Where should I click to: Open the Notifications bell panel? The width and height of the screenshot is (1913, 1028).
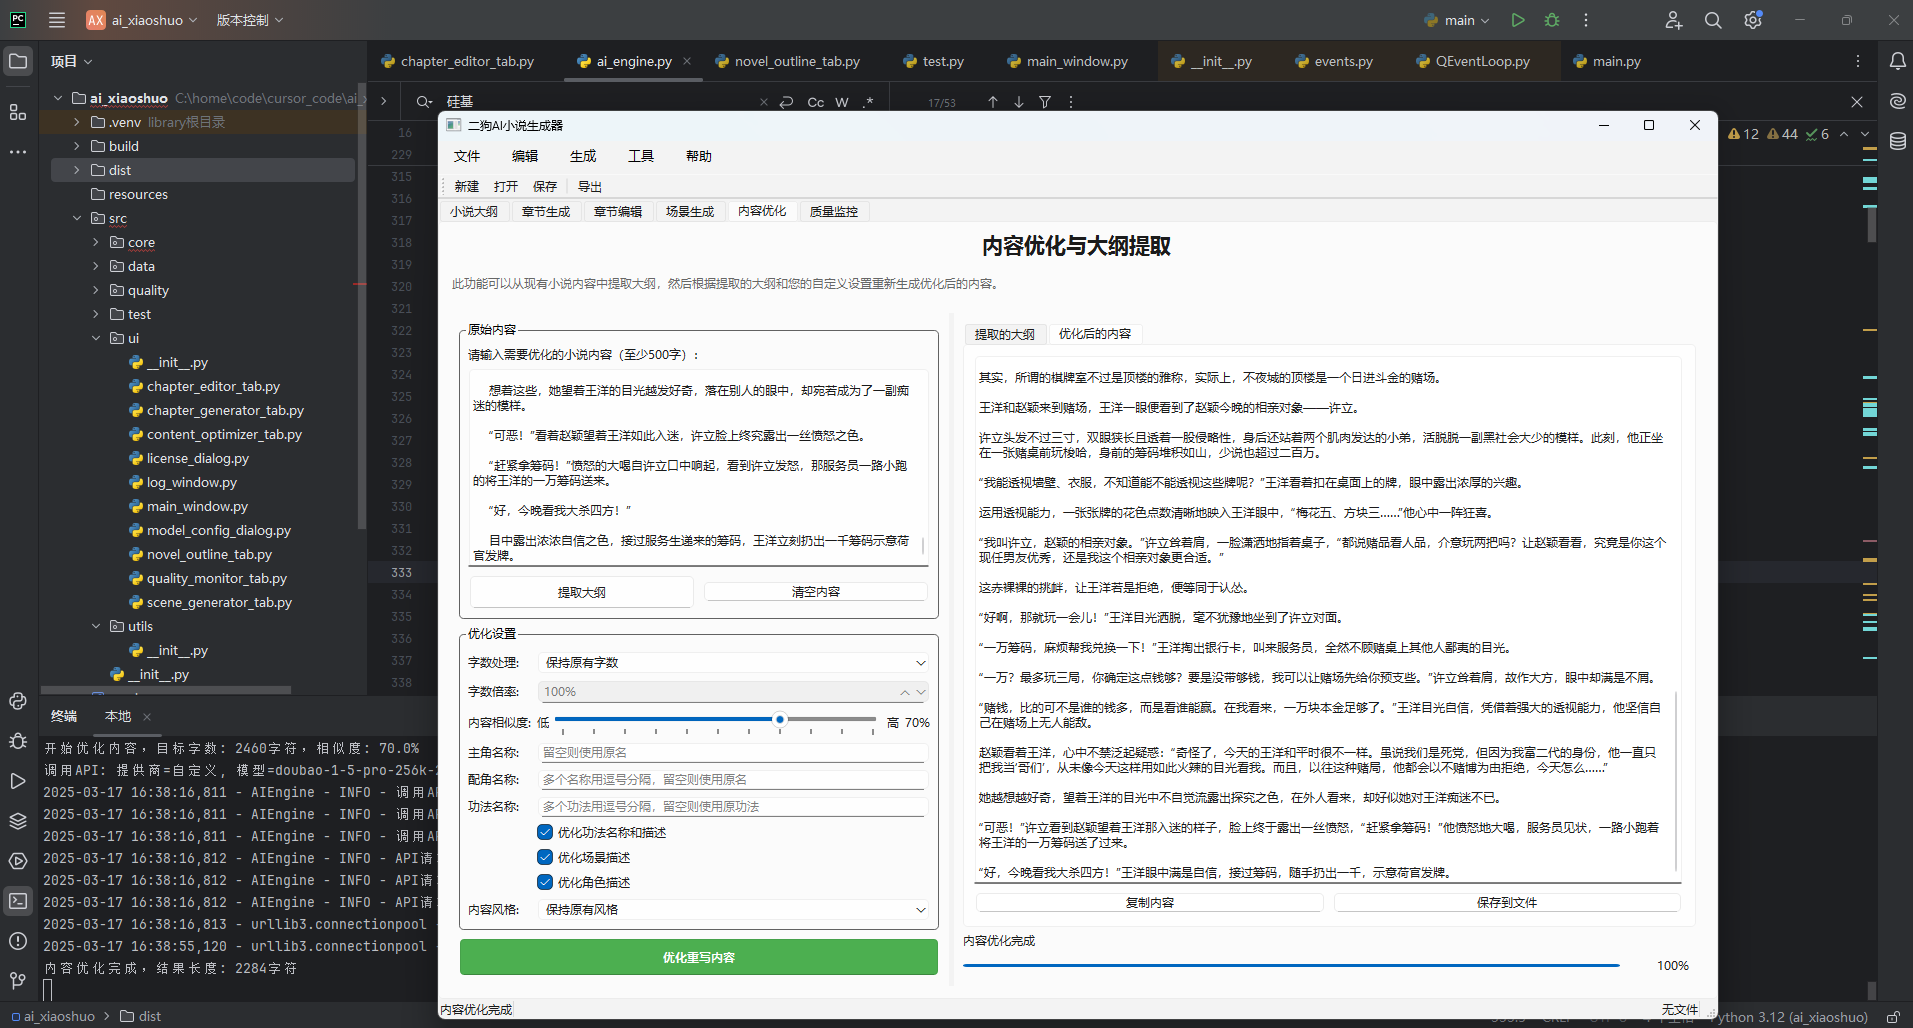(1897, 61)
